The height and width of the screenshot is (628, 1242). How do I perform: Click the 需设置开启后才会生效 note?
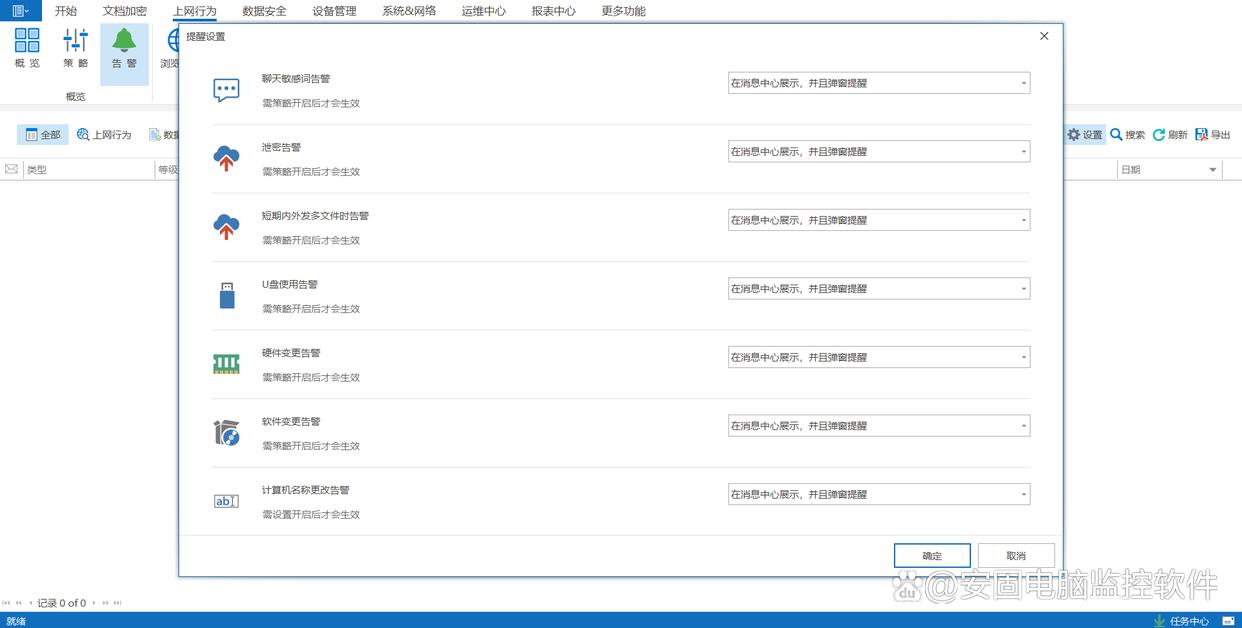tap(311, 514)
